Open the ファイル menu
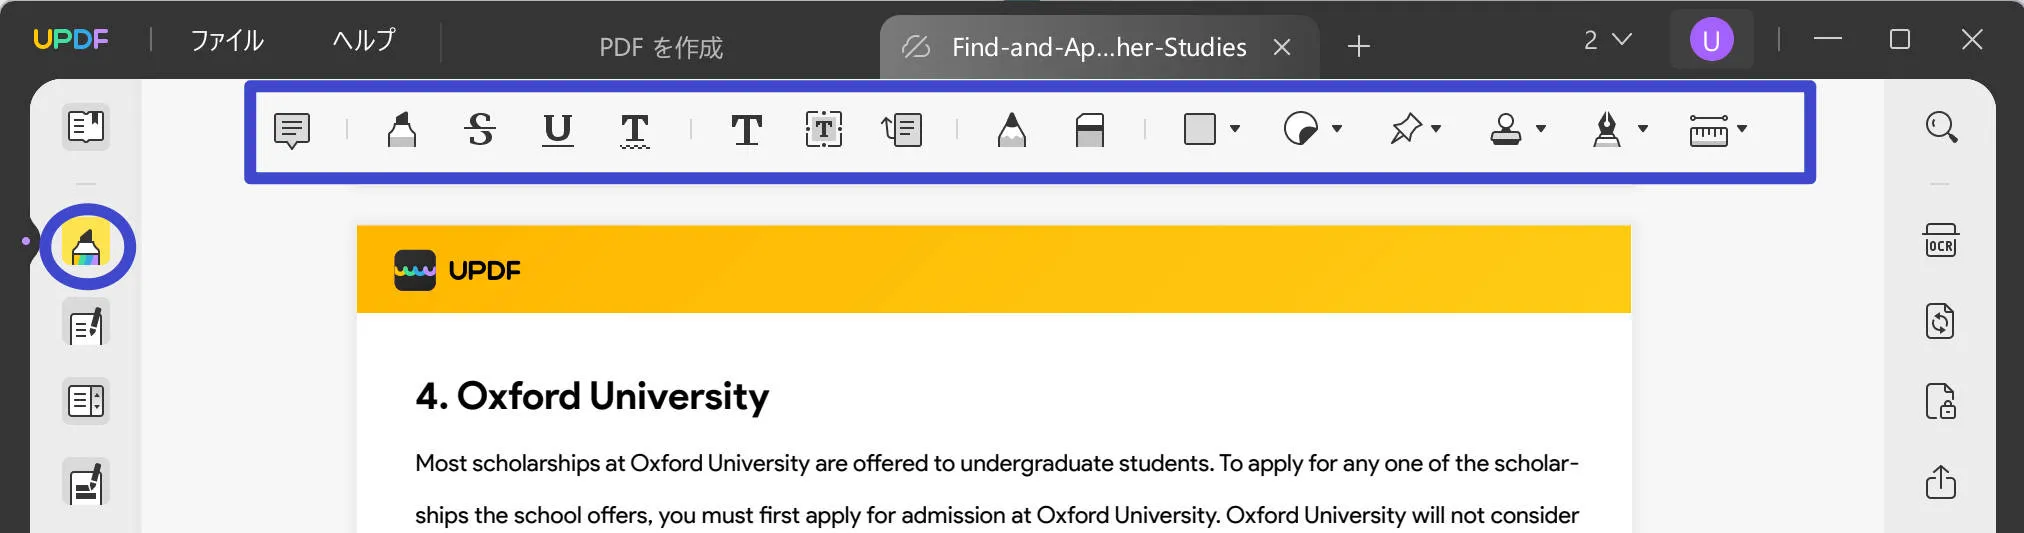Viewport: 2024px width, 533px height. pyautogui.click(x=227, y=40)
